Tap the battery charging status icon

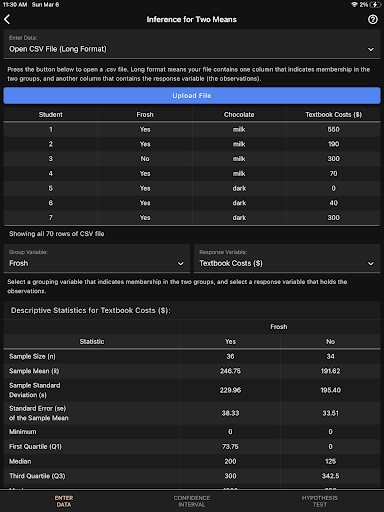(x=375, y=5)
